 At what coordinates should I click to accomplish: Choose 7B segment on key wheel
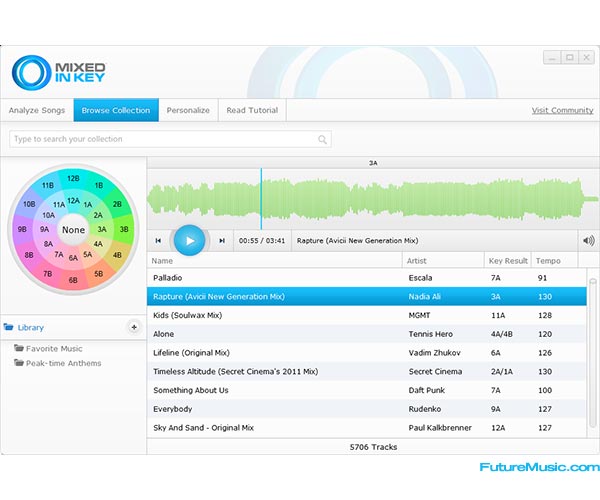coord(47,274)
